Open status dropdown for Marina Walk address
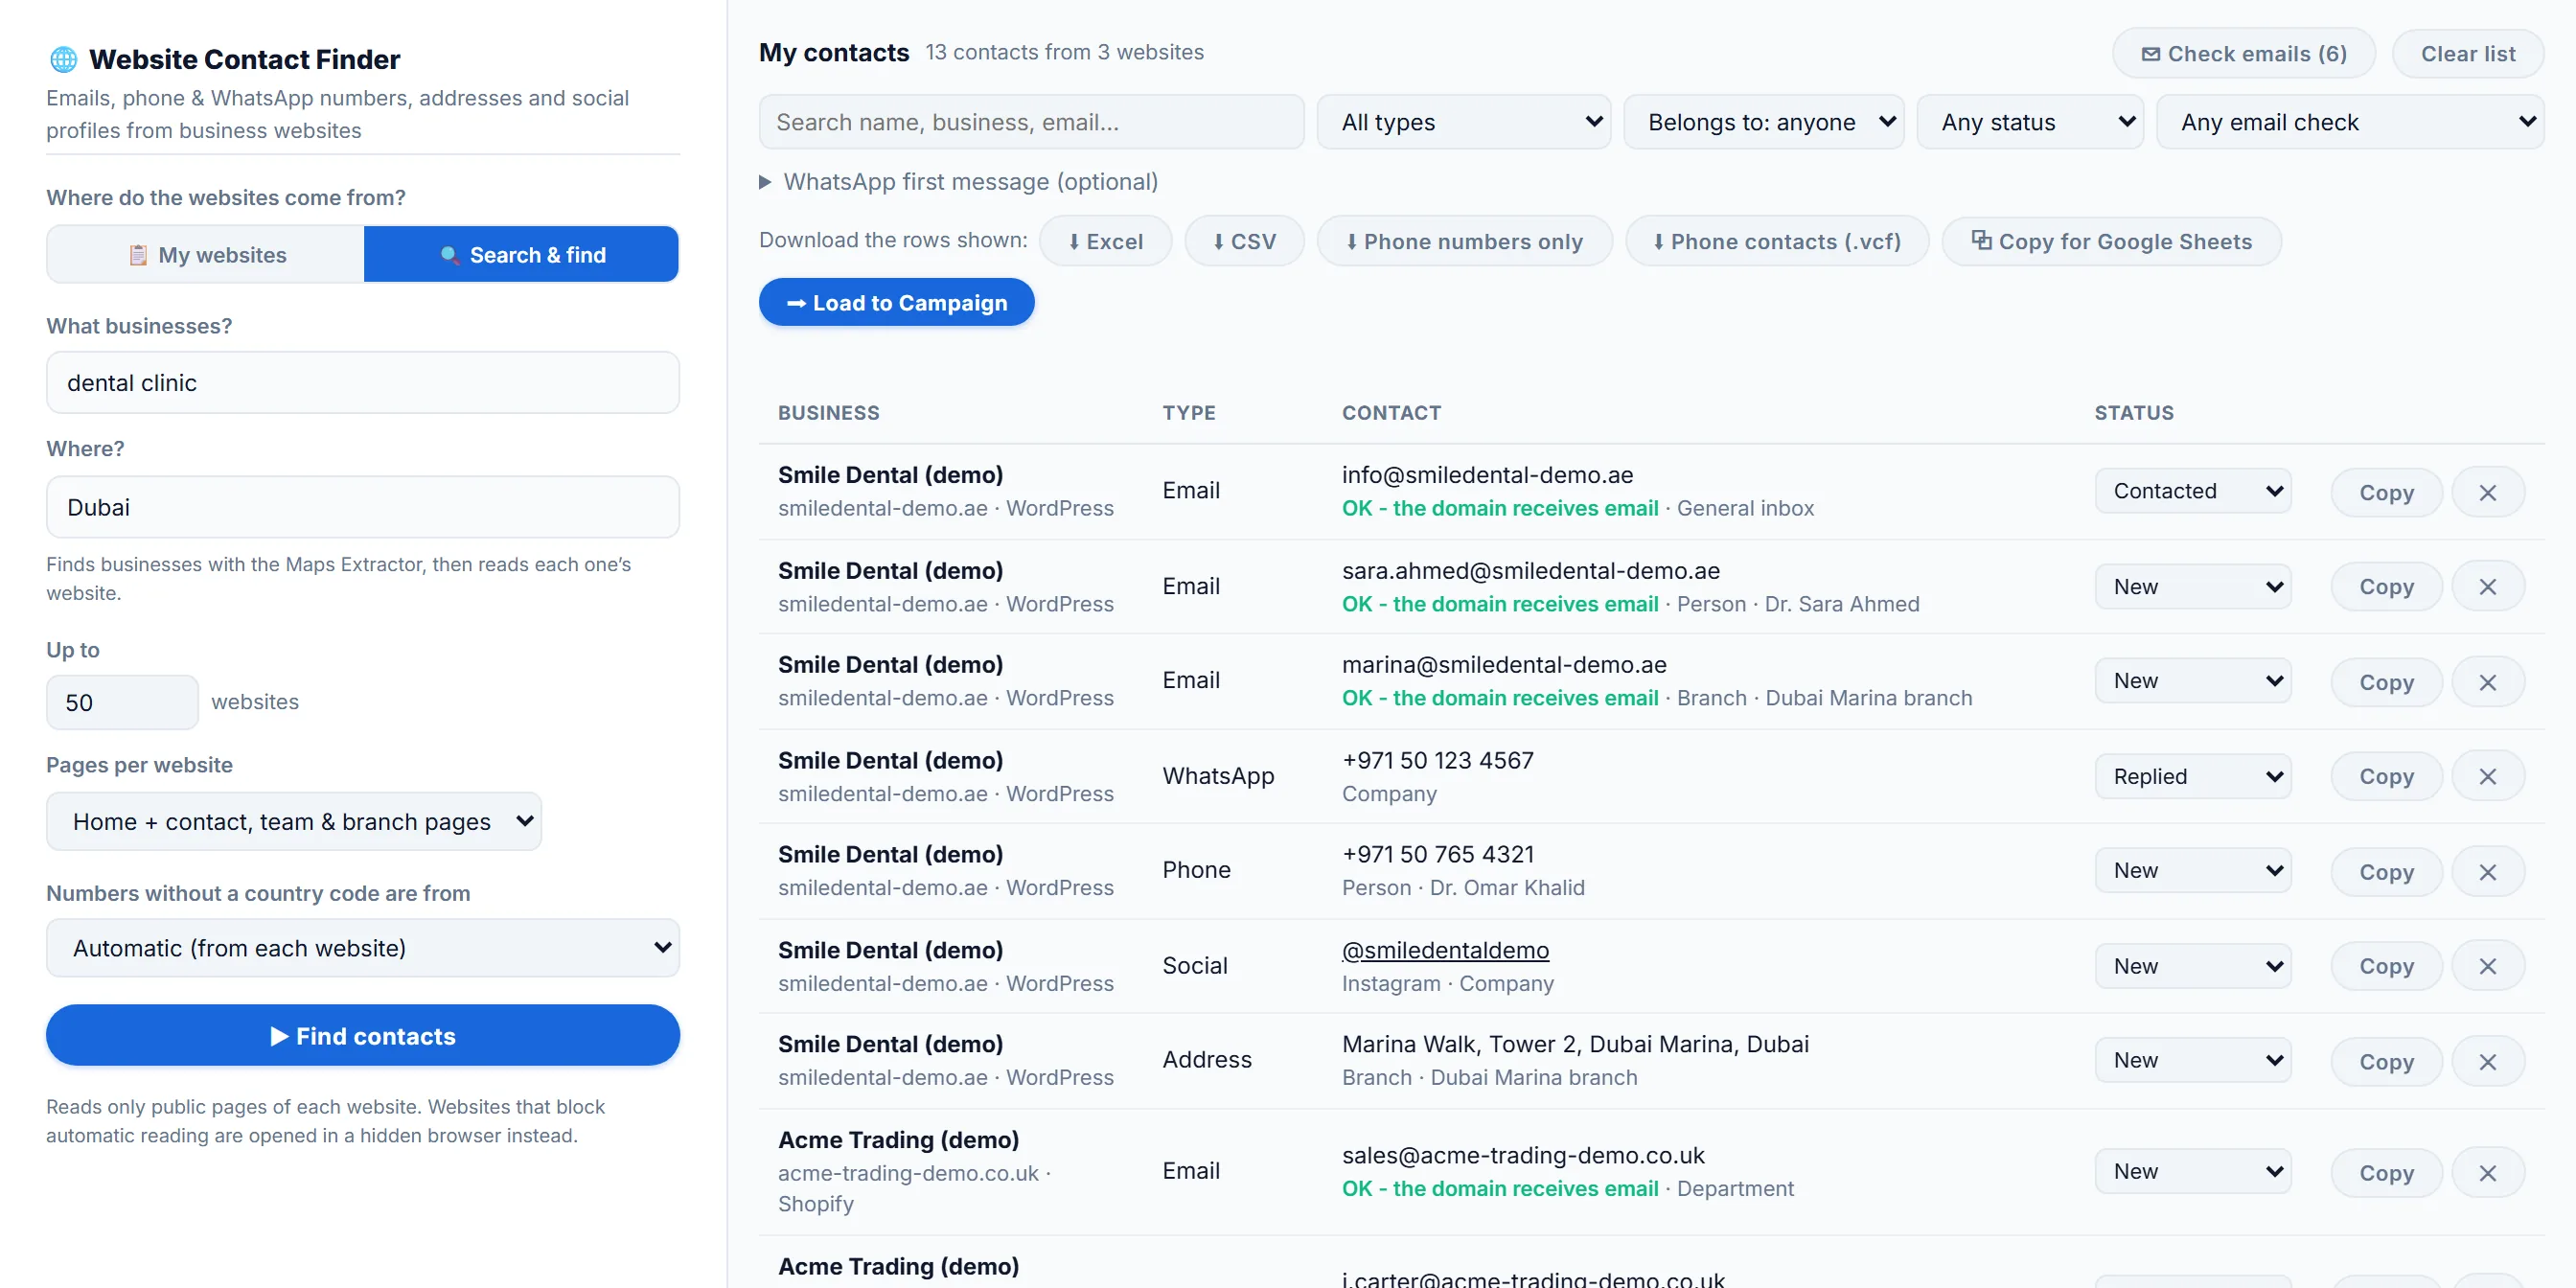This screenshot has height=1288, width=2576. click(x=2192, y=1060)
